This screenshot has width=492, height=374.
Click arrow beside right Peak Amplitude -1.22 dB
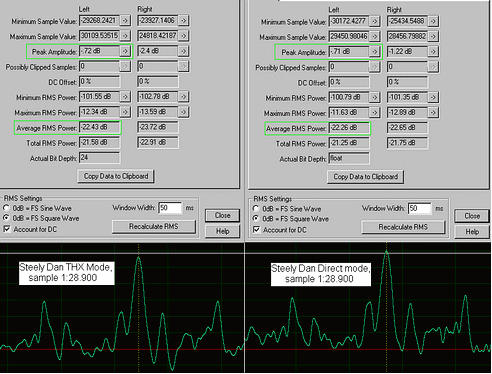pyautogui.click(x=433, y=52)
